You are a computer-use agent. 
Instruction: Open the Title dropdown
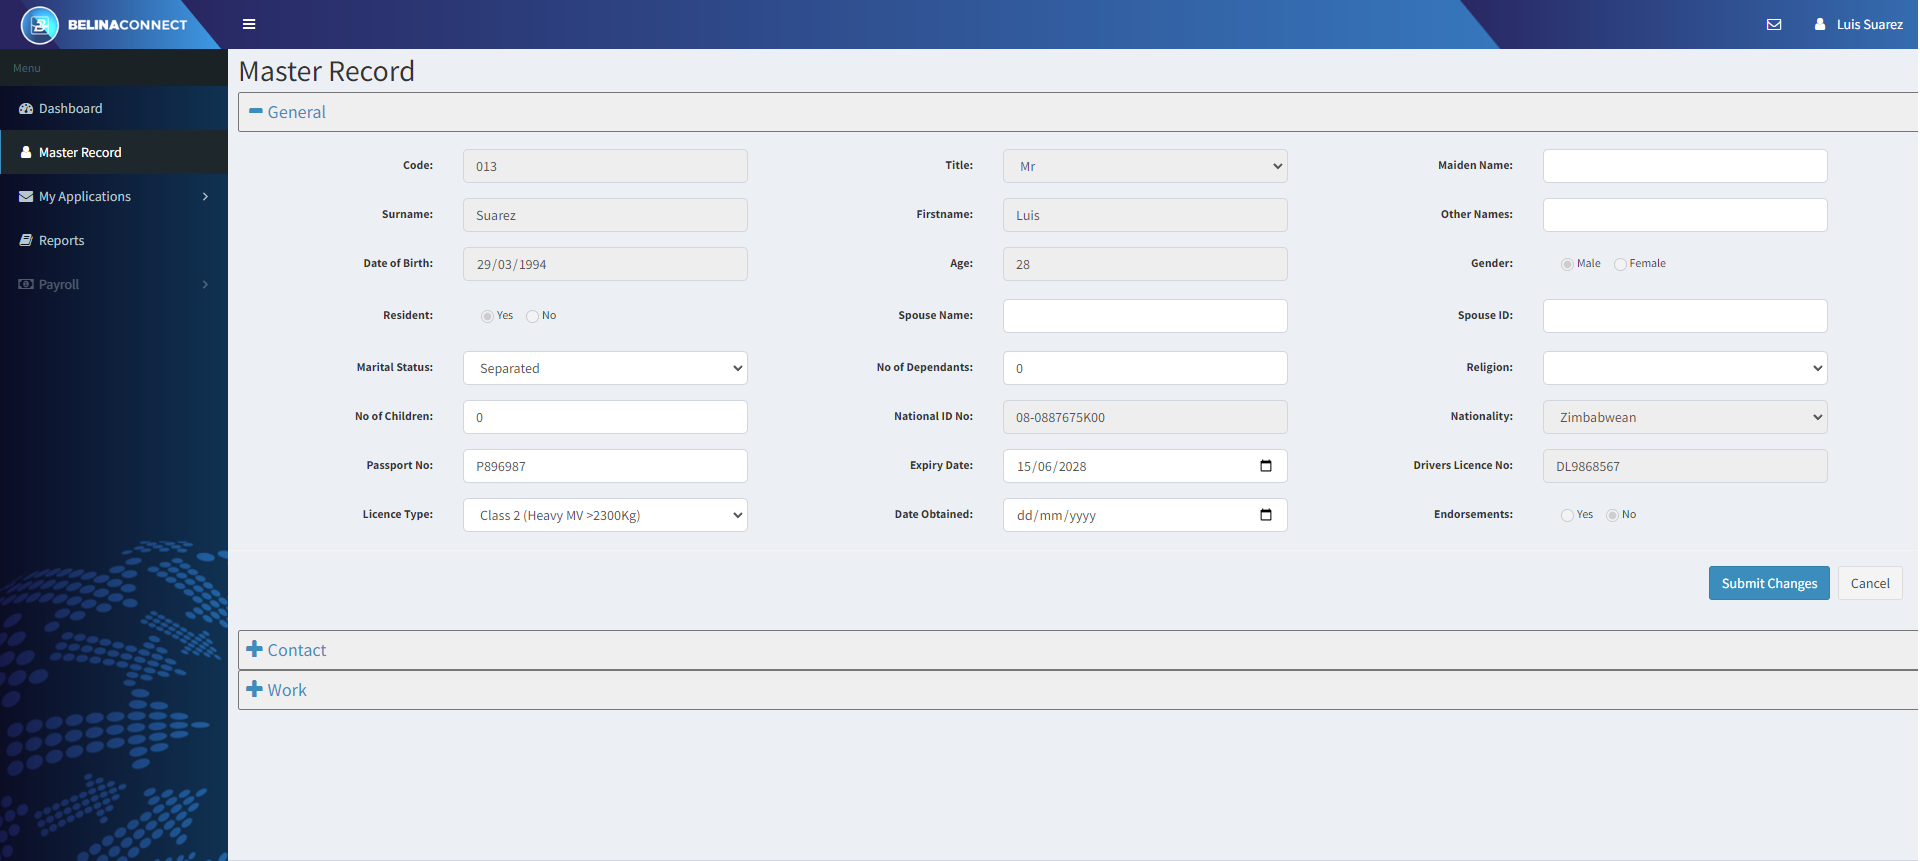tap(1145, 166)
